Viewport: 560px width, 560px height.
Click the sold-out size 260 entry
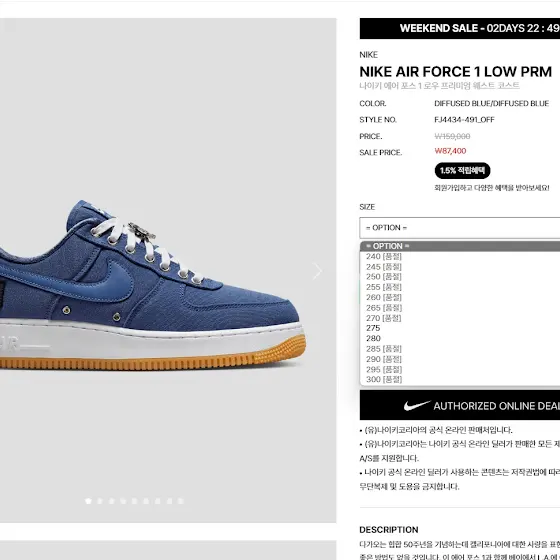460,297
